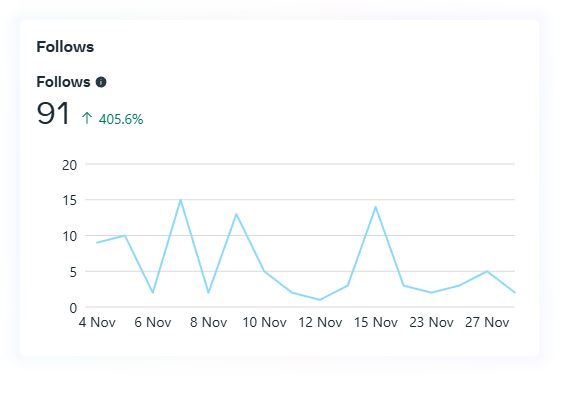Click the line peak above 15 Nov
The width and height of the screenshot is (579, 396).
click(x=376, y=207)
